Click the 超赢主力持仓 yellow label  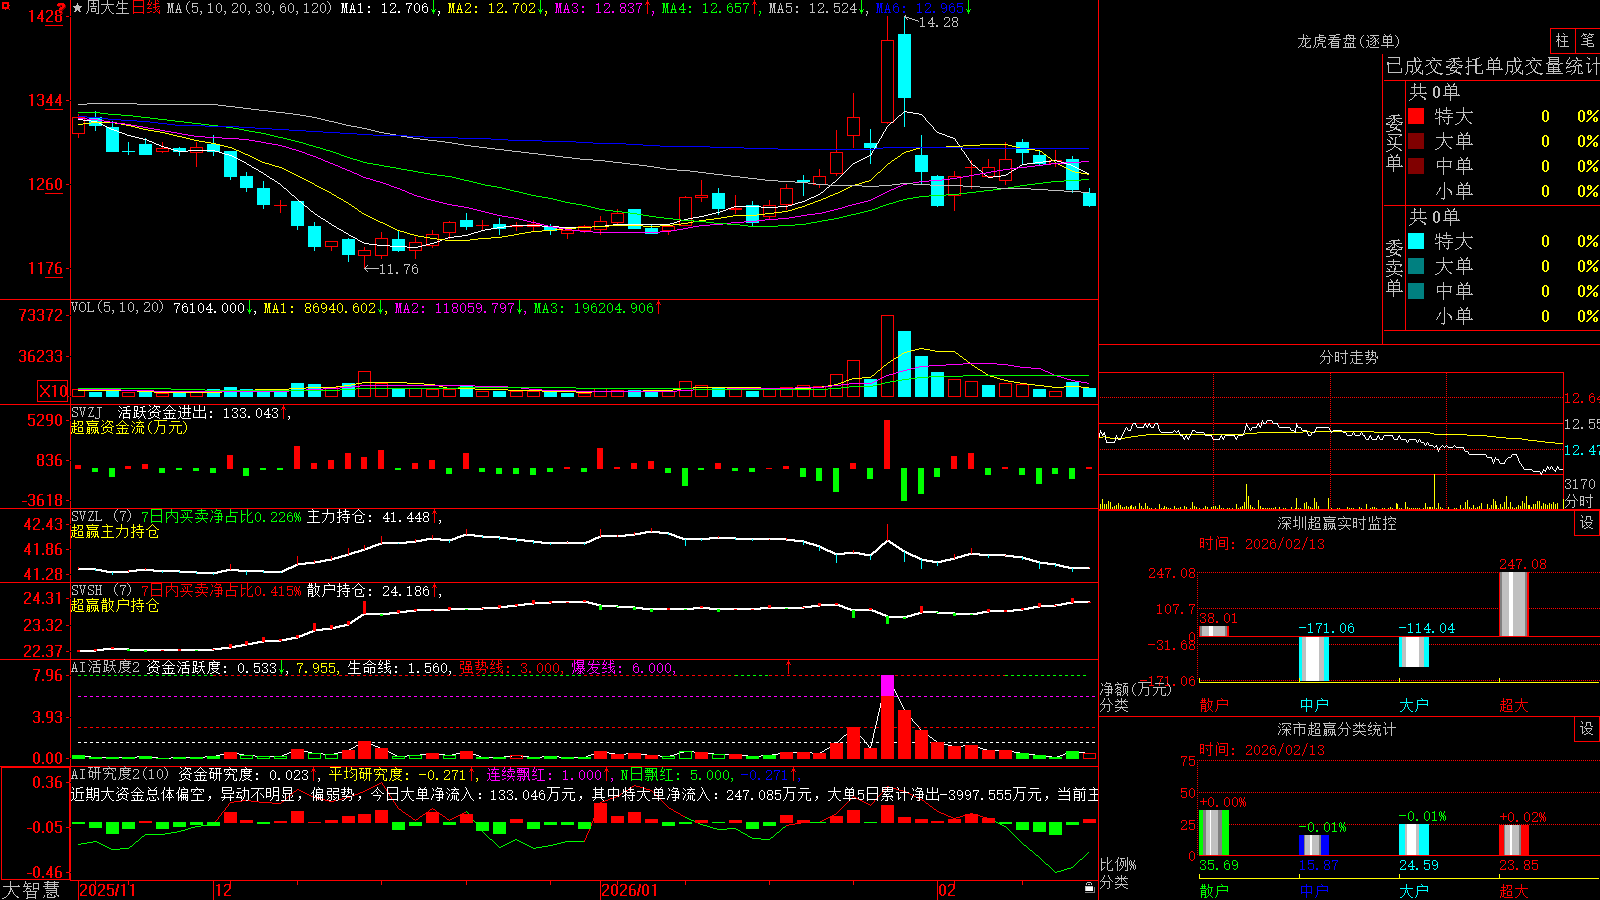(115, 531)
